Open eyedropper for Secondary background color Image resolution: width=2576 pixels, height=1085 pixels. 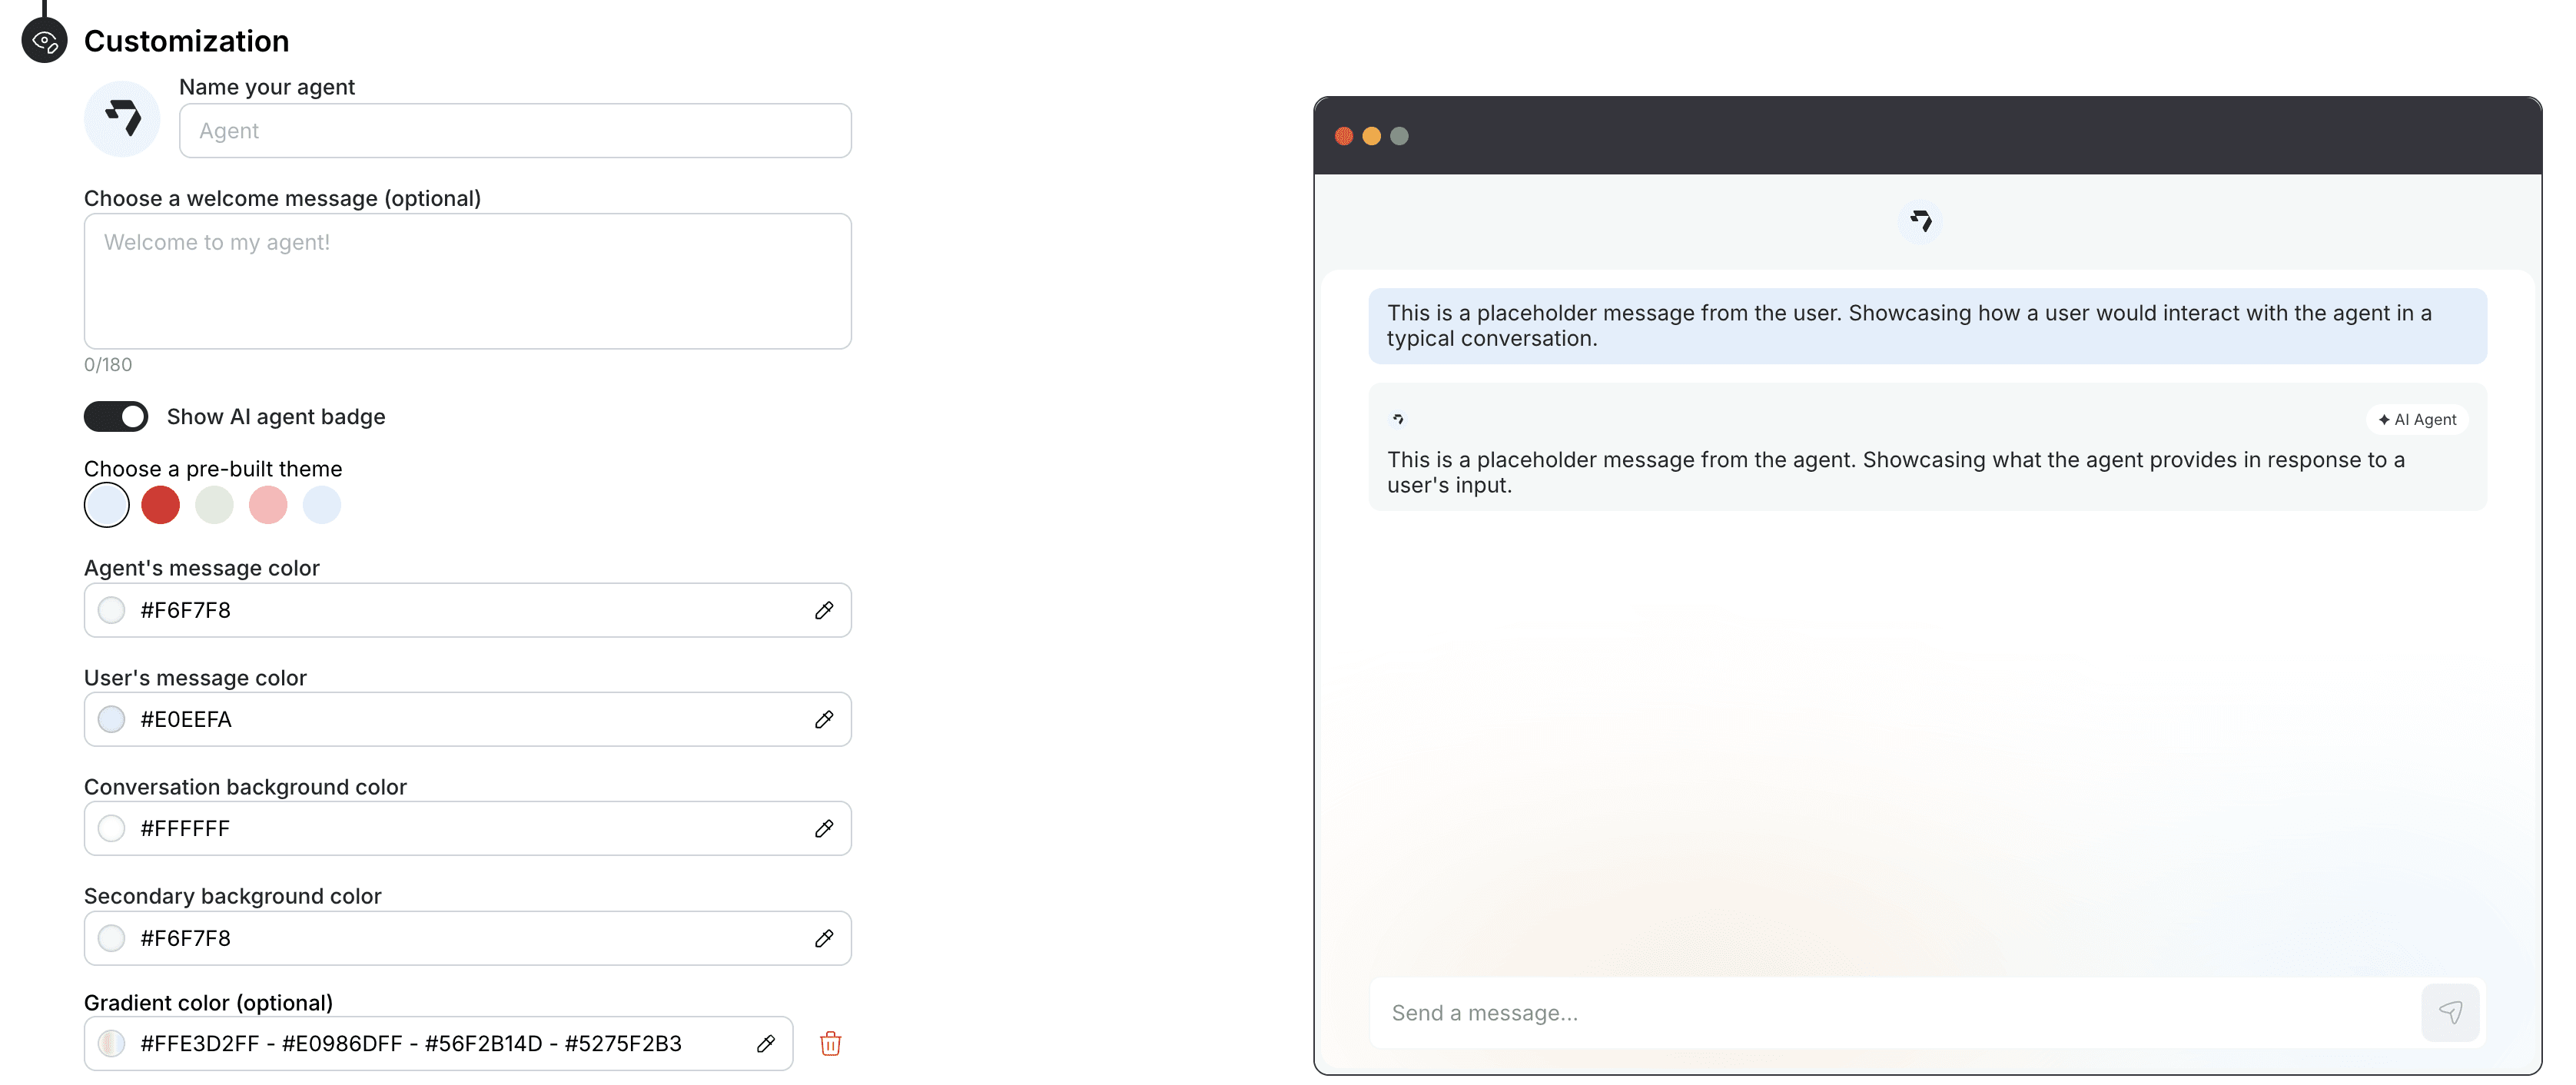[824, 938]
